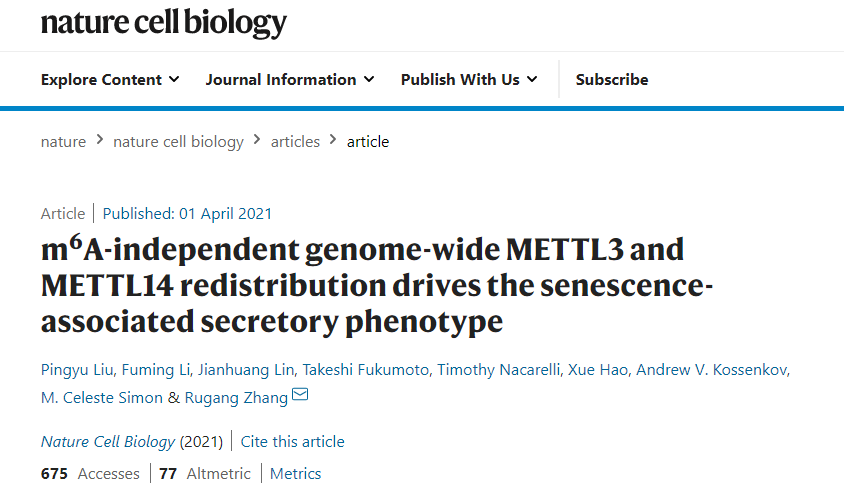View author Timothy Nacarelli
Screen dimensions: 844x504
(498, 370)
